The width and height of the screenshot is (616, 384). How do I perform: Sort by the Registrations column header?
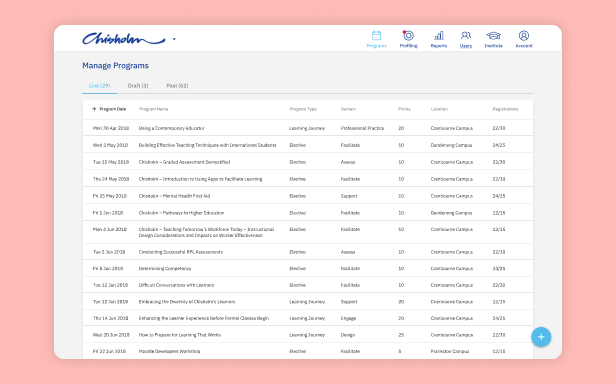click(505, 109)
